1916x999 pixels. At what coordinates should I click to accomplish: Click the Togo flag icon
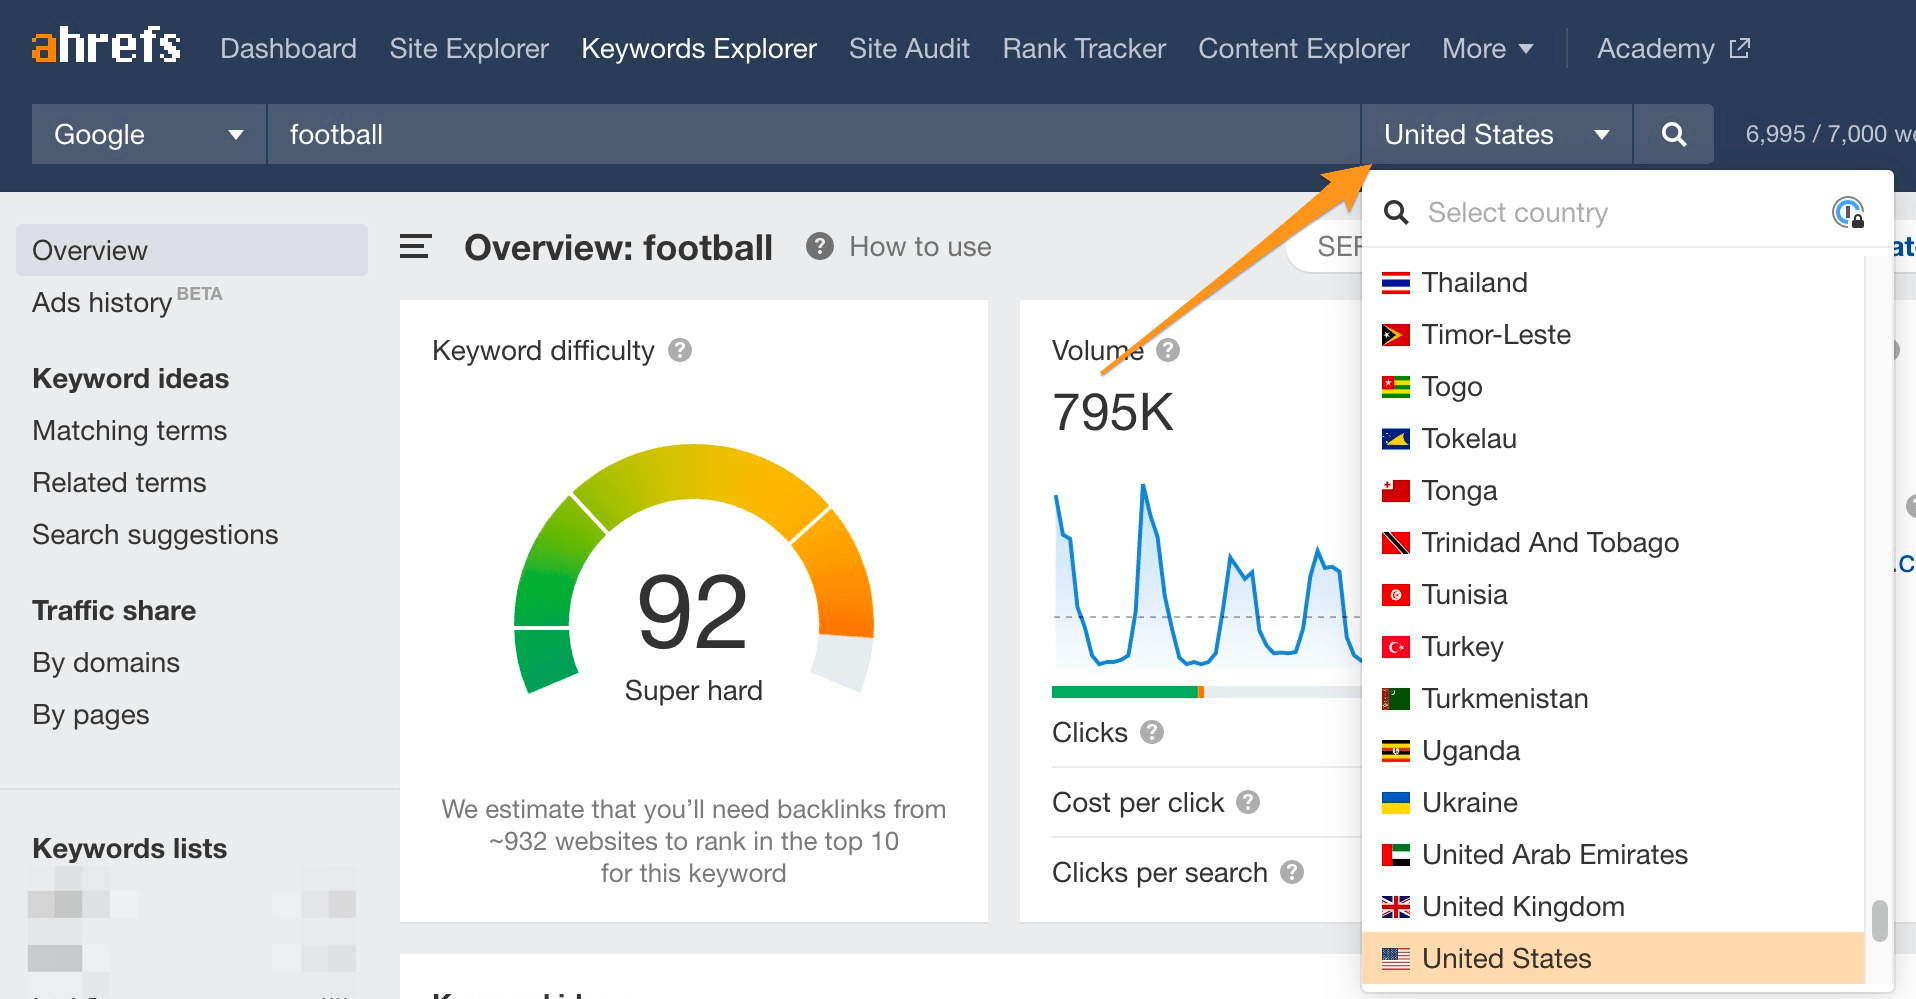click(x=1395, y=387)
